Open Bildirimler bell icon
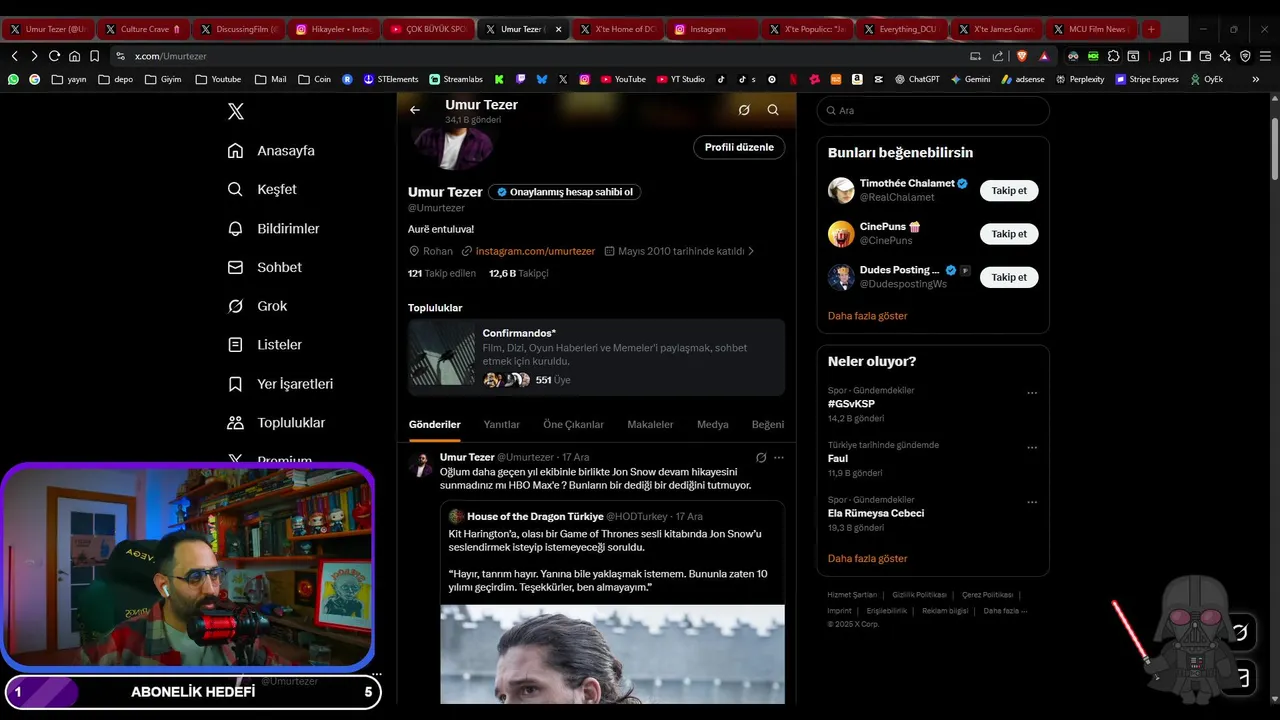Viewport: 1280px width, 720px height. 235,228
